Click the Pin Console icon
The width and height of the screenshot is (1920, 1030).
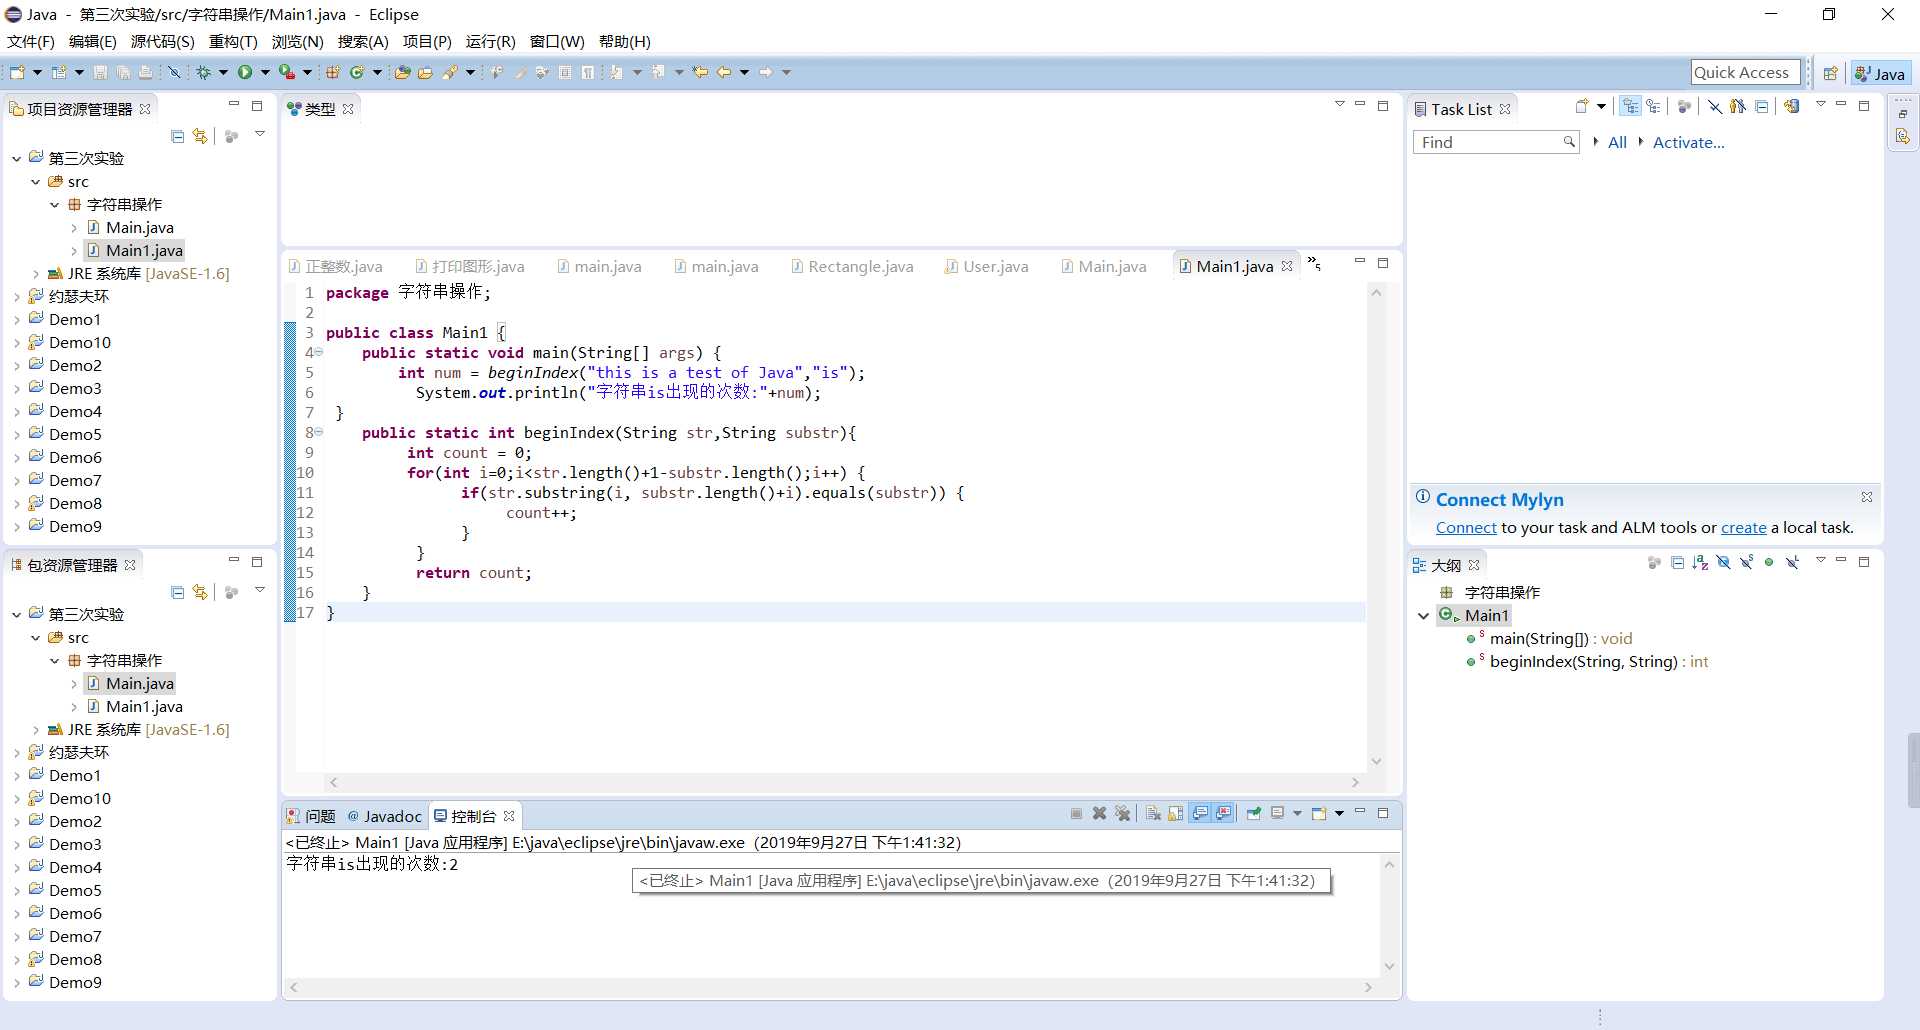coord(1253,813)
